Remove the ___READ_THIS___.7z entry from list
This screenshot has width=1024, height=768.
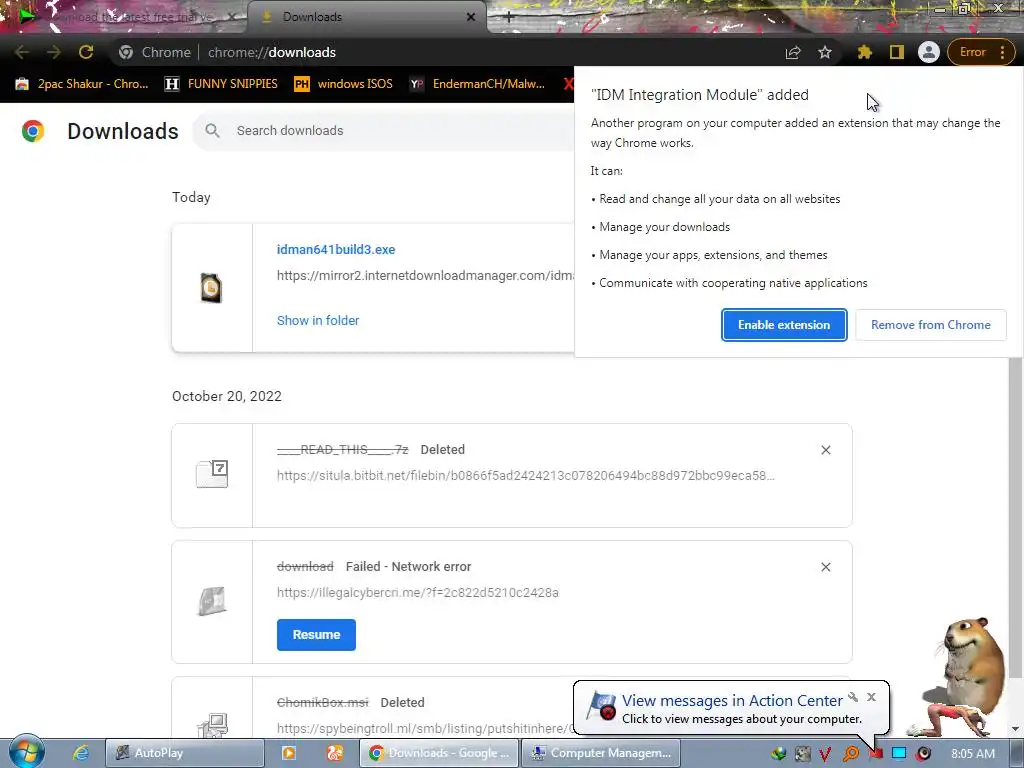[x=825, y=450]
